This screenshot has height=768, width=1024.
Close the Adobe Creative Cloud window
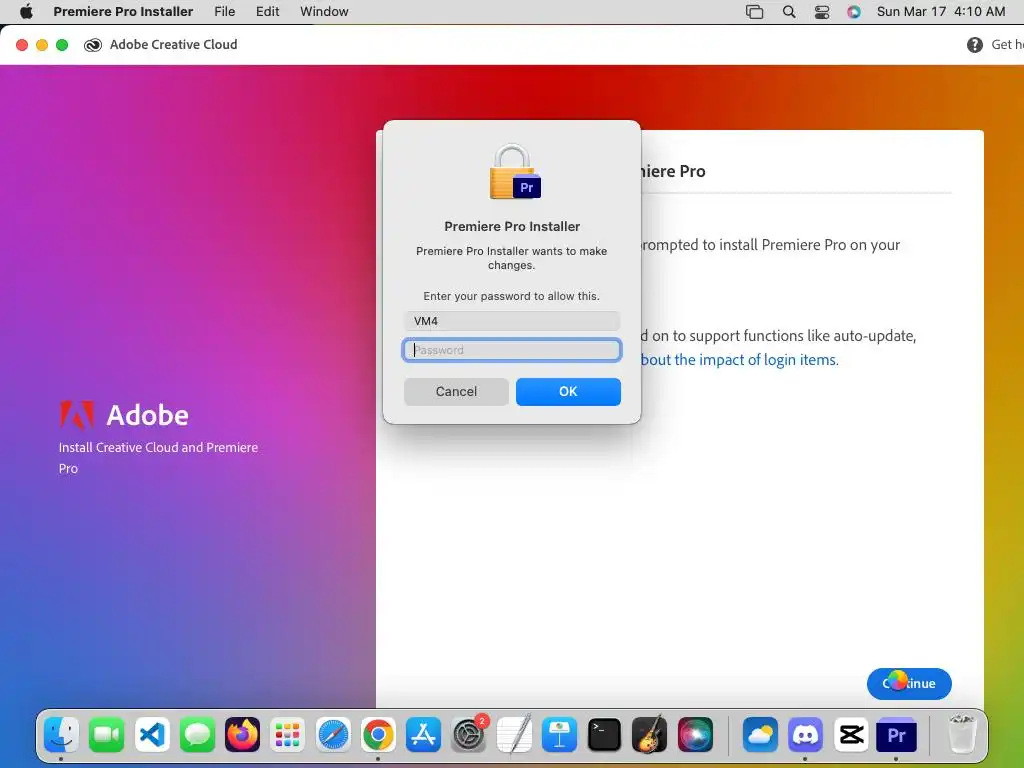(x=22, y=44)
